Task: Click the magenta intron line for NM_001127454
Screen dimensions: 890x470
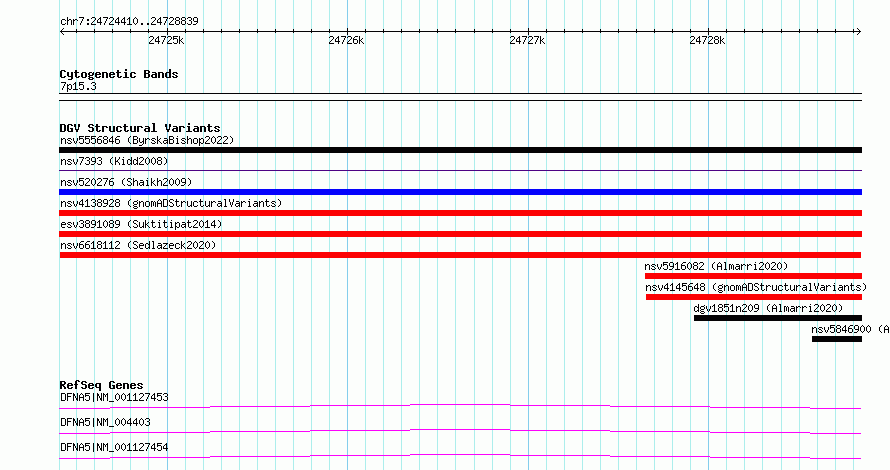Action: pos(460,456)
